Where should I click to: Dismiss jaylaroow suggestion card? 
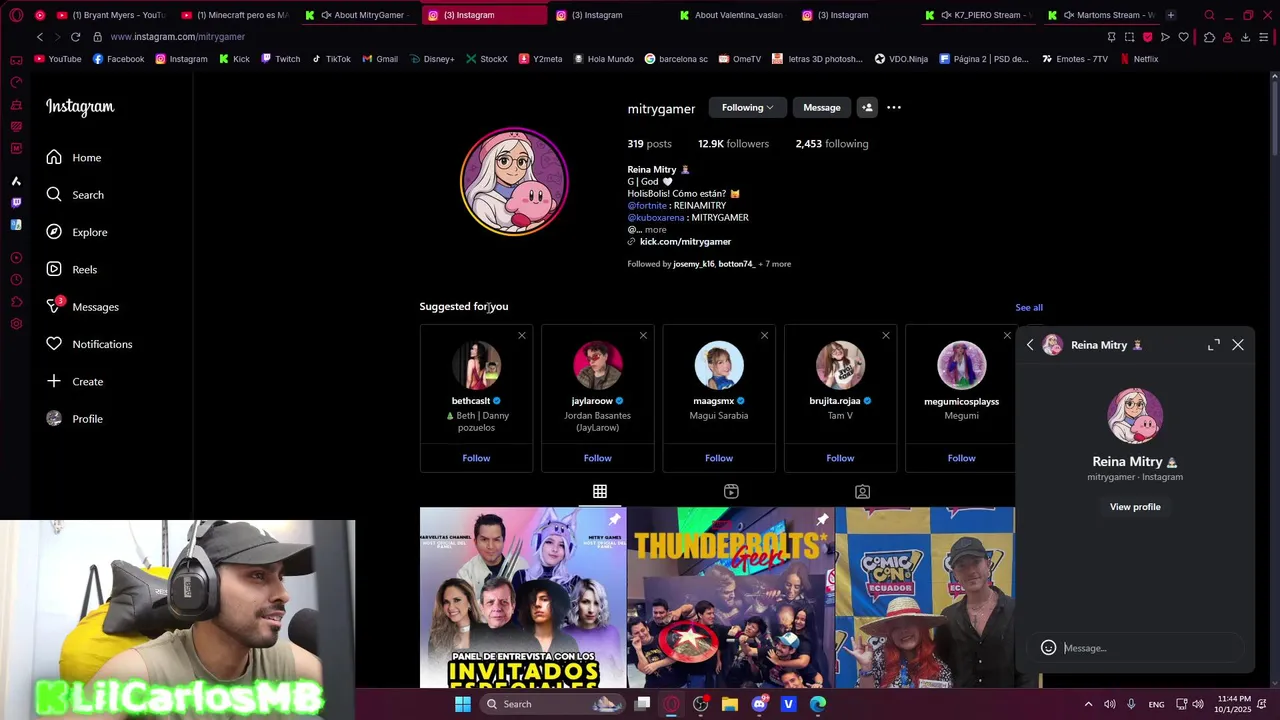tap(643, 335)
